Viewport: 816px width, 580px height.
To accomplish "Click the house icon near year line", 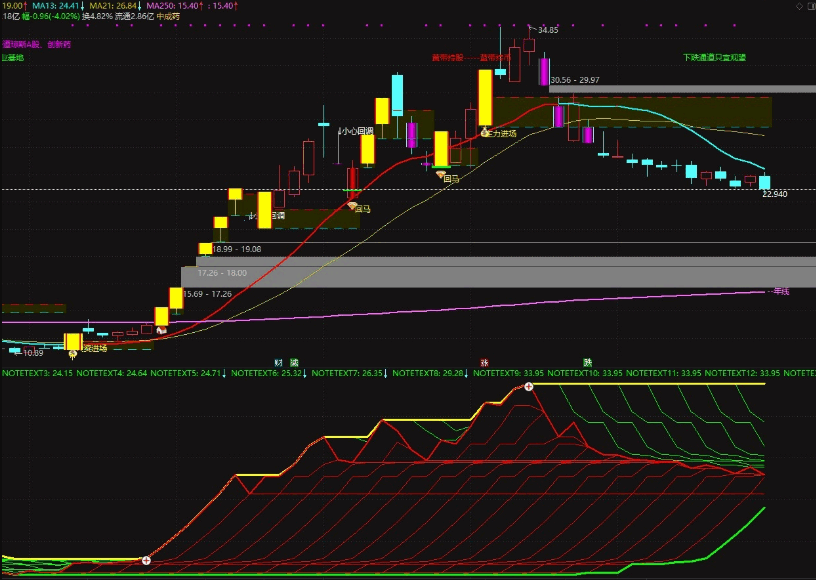I will (x=161, y=330).
